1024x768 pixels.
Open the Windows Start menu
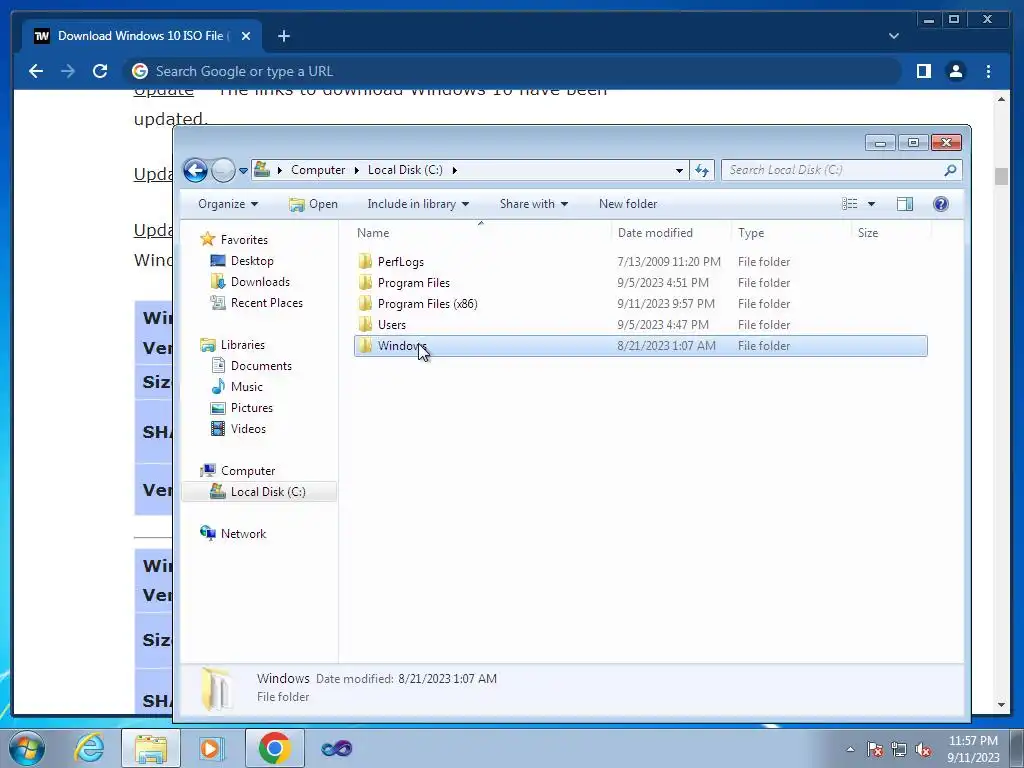(26, 748)
